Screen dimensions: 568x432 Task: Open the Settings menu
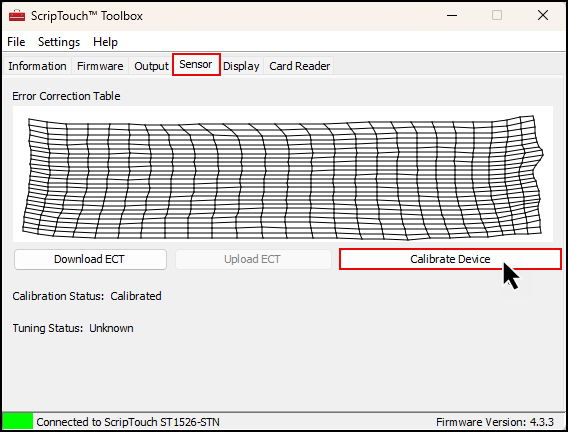[x=59, y=42]
